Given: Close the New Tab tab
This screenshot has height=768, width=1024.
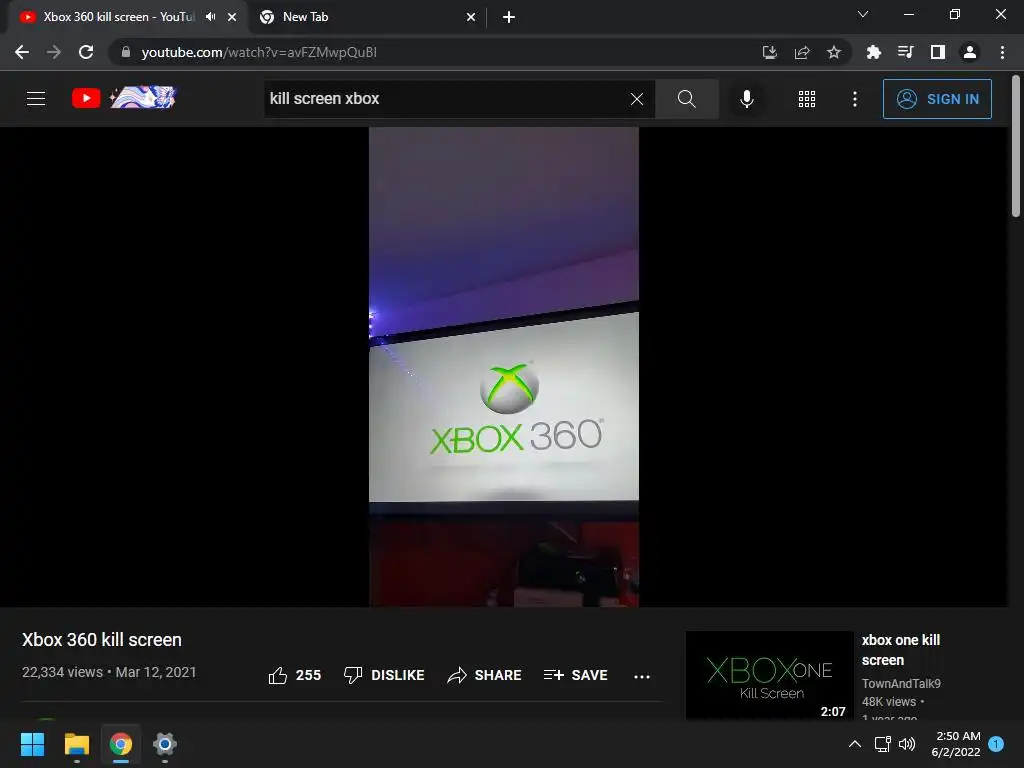Looking at the screenshot, I should pyautogui.click(x=471, y=17).
